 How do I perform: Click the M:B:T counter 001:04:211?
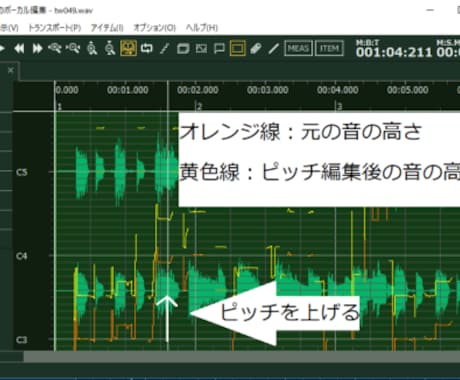[x=394, y=52]
